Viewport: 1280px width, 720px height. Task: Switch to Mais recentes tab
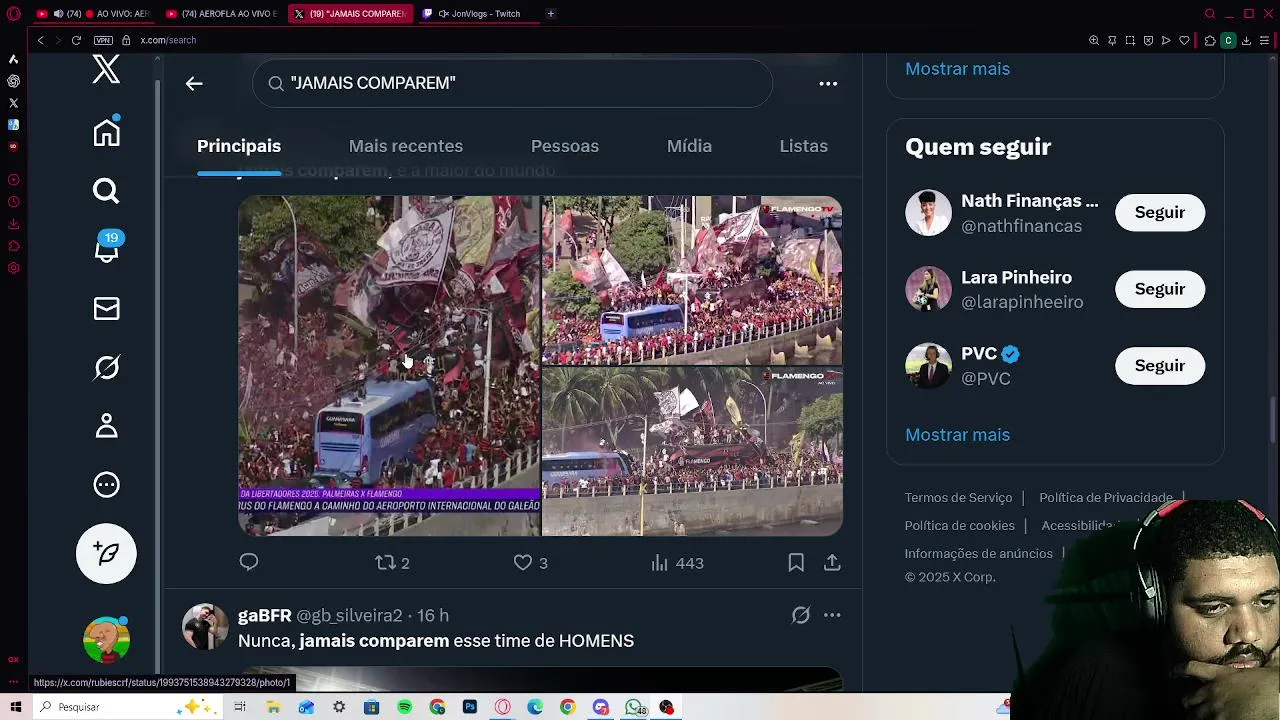pos(405,146)
